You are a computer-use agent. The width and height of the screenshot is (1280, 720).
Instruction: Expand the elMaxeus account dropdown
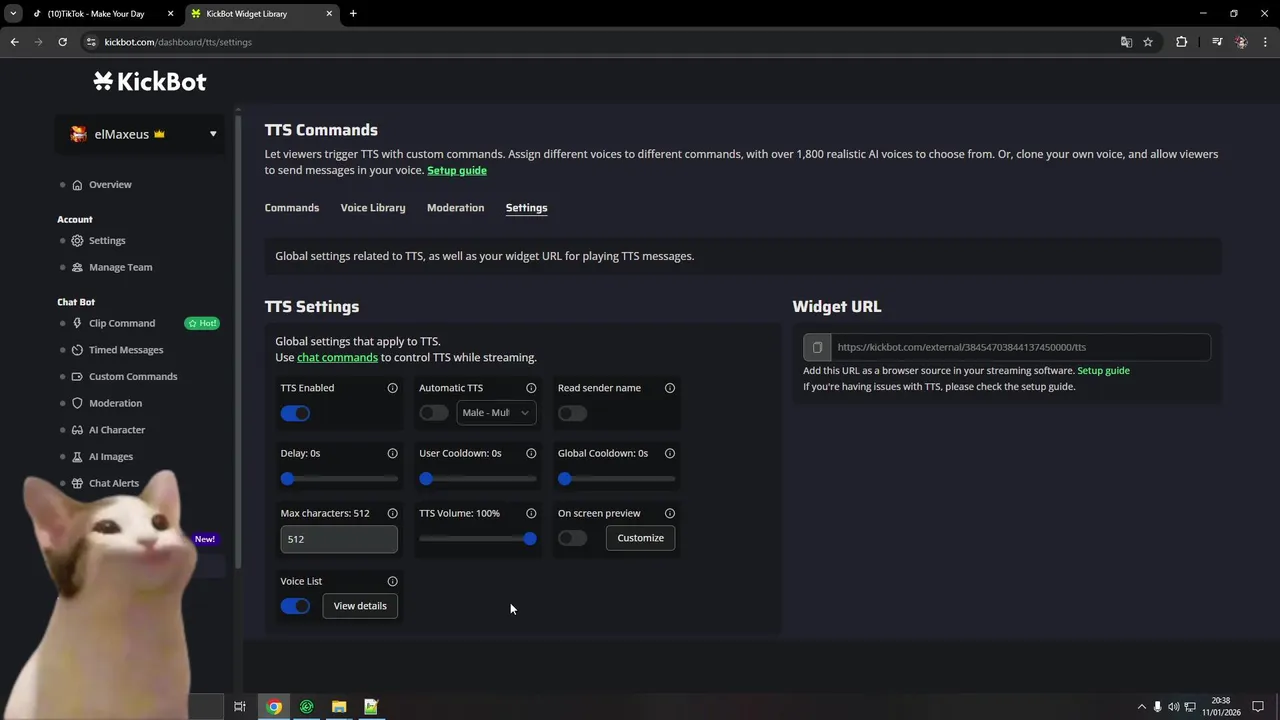[213, 134]
